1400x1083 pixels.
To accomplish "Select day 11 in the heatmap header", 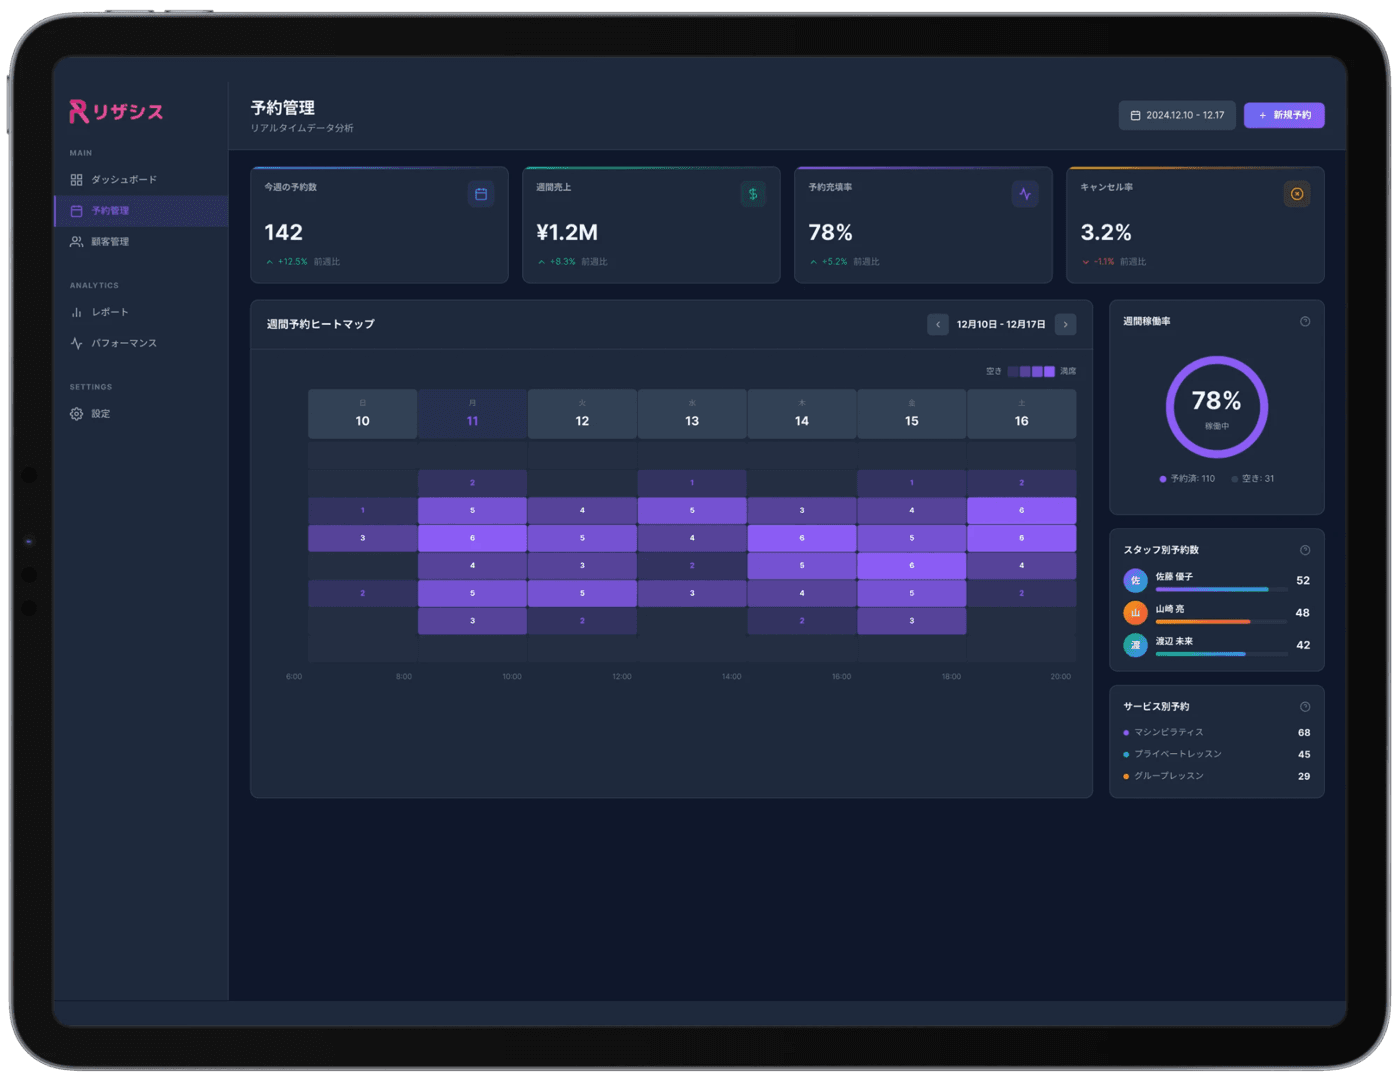I will tap(472, 414).
